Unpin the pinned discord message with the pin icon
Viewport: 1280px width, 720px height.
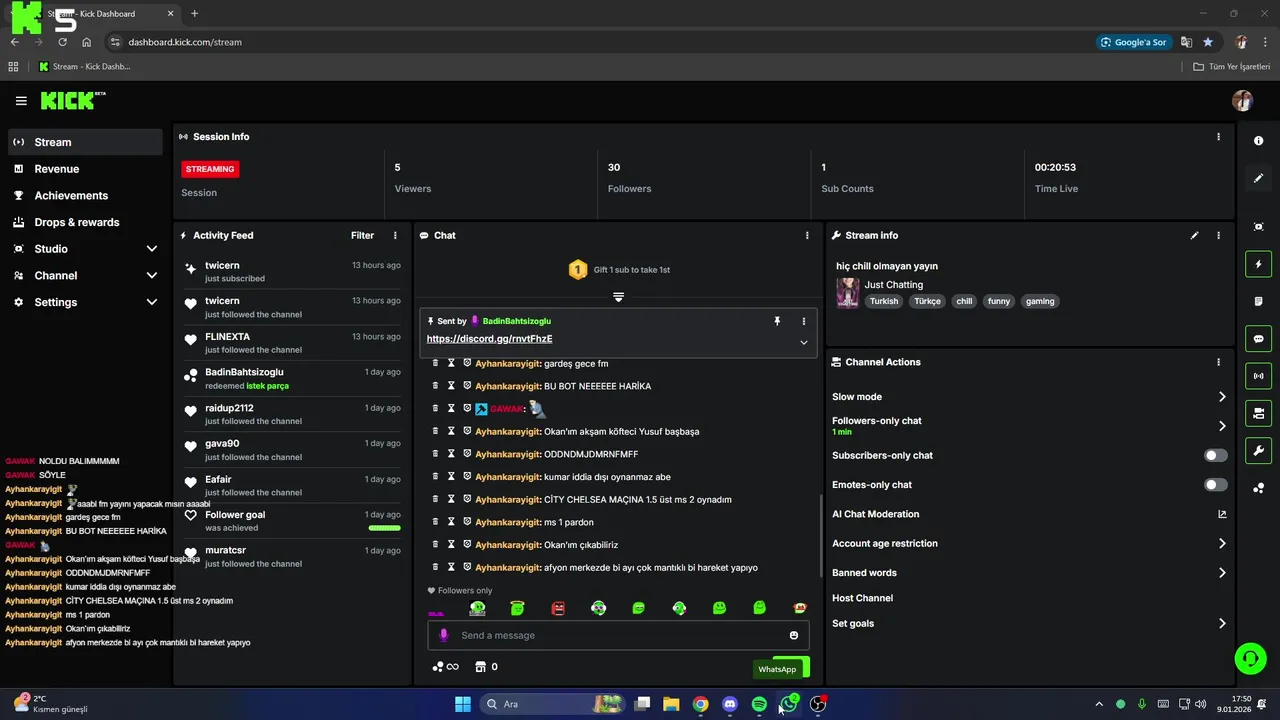tap(777, 321)
